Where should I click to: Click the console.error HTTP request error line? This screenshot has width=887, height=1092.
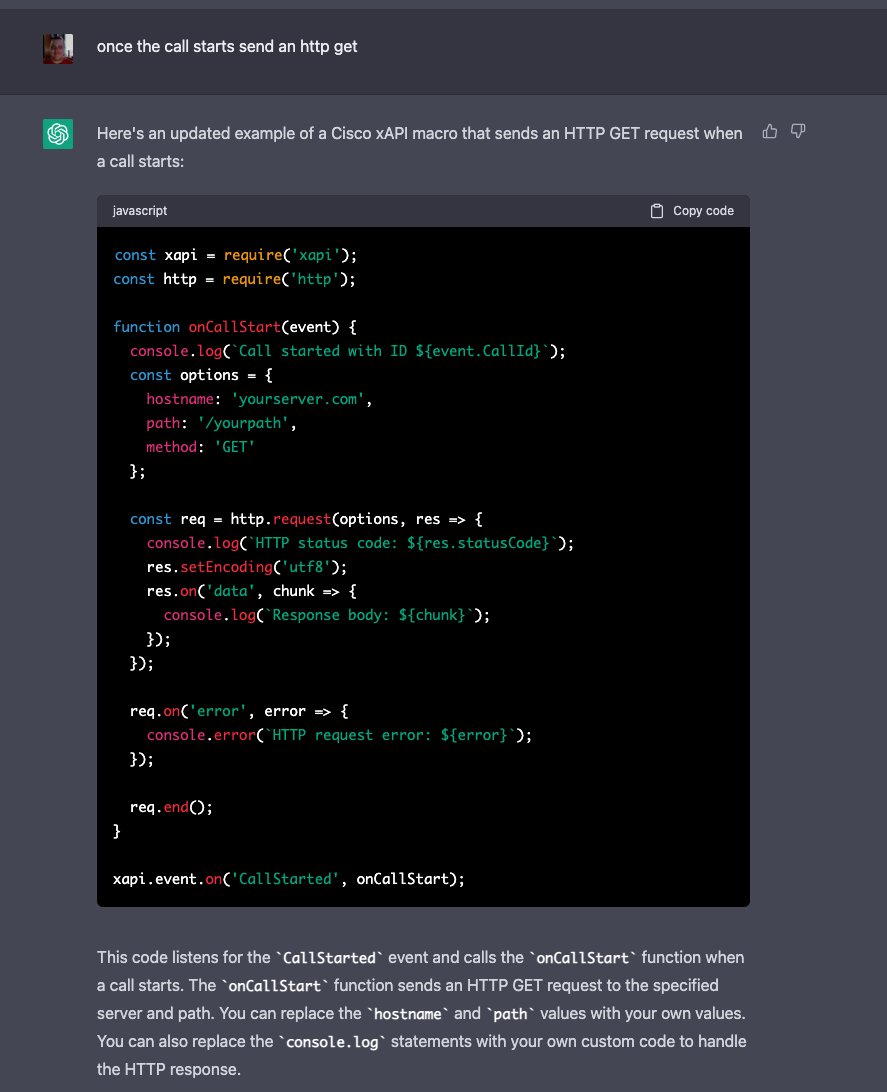339,735
